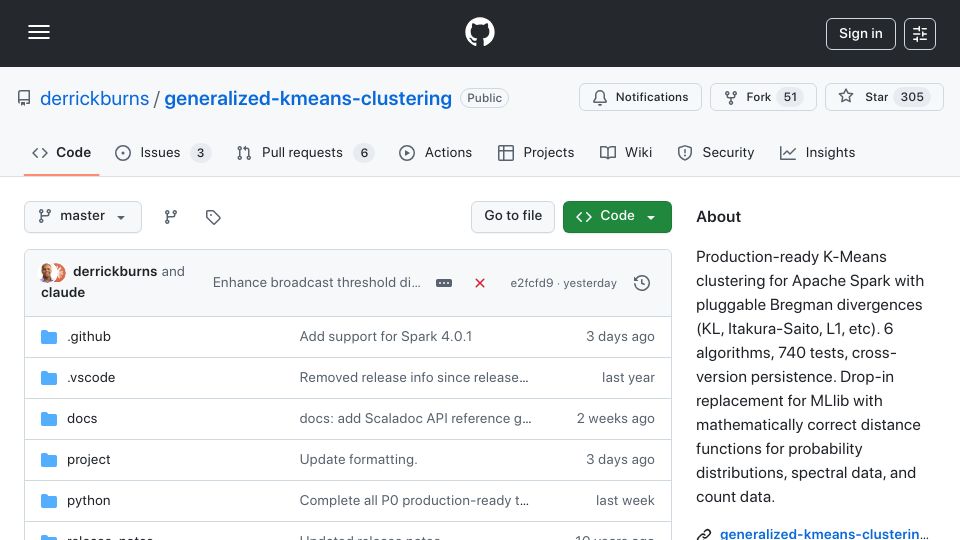The image size is (960, 540).
Task: Click the commit author avatars
Action: coord(53,272)
